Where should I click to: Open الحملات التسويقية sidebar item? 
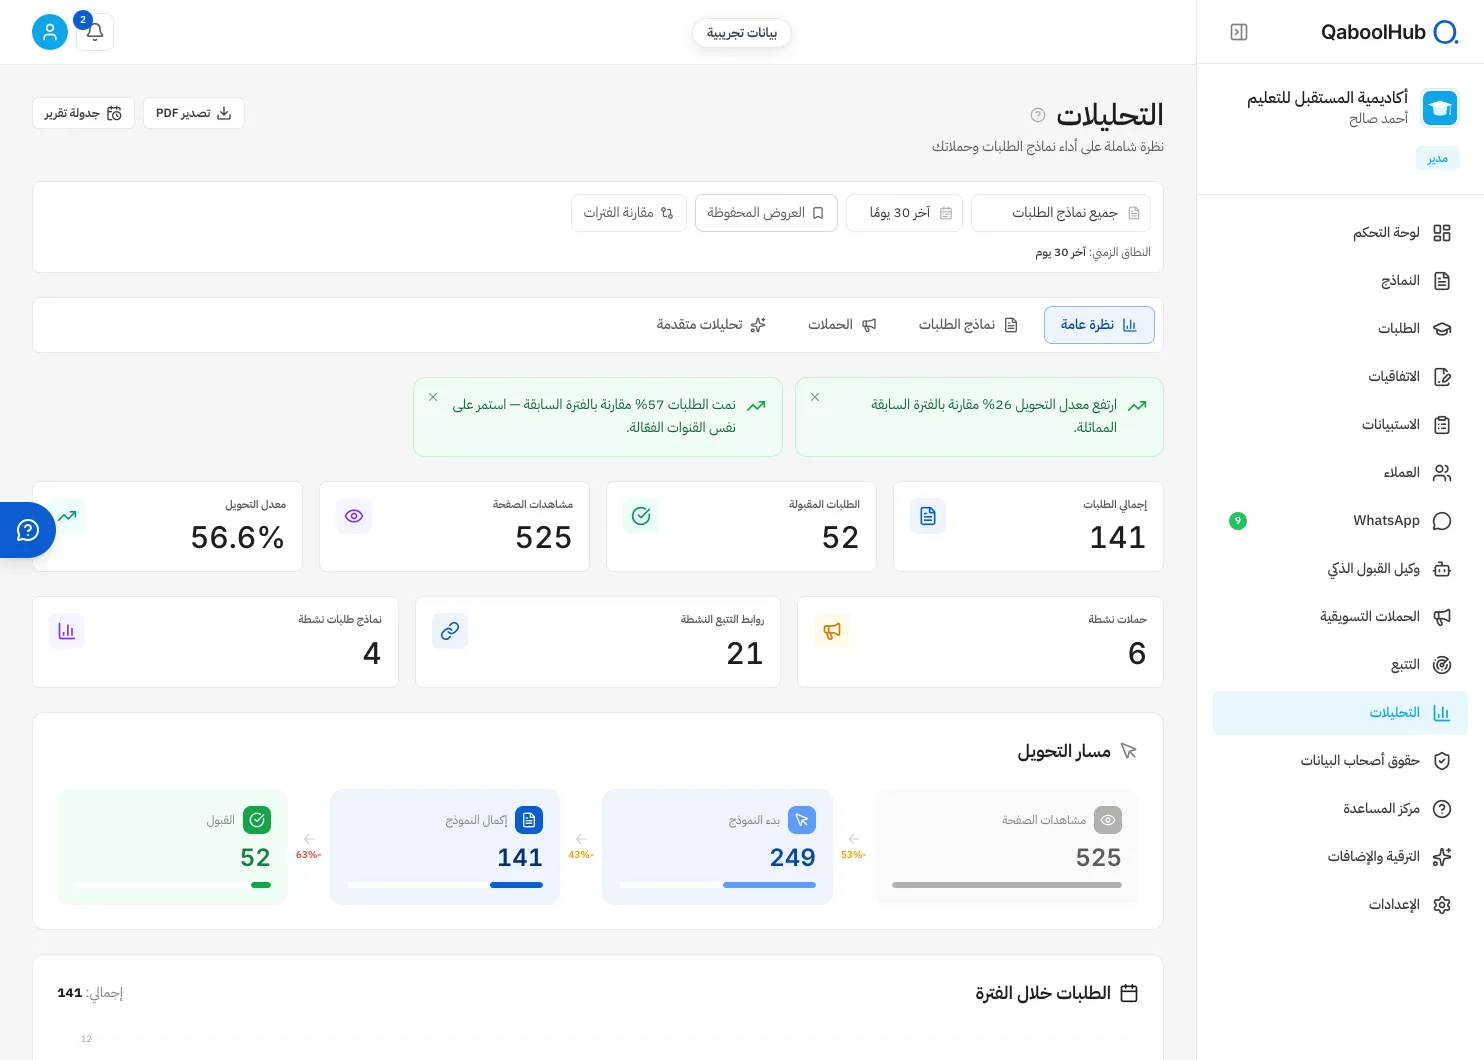click(x=1340, y=617)
